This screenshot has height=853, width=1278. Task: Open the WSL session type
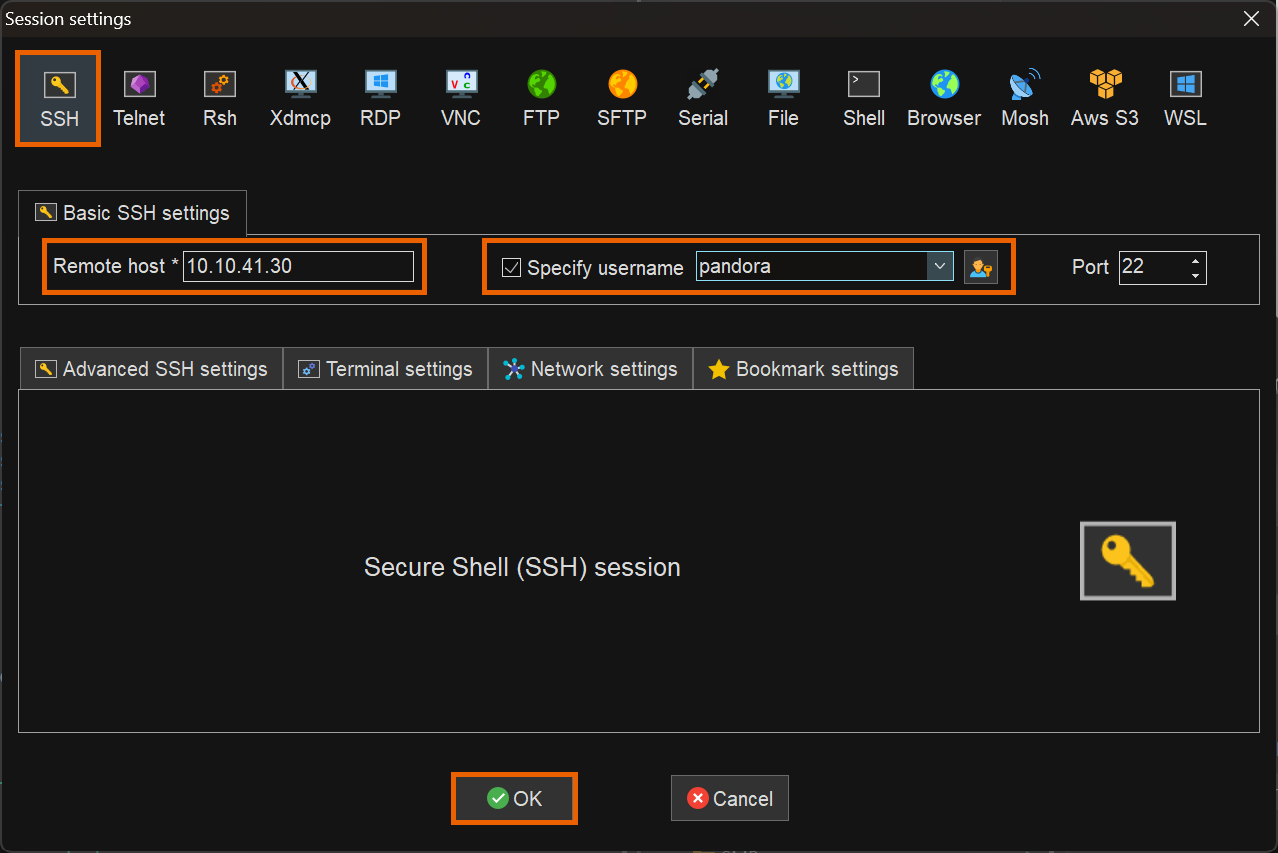pyautogui.click(x=1185, y=99)
